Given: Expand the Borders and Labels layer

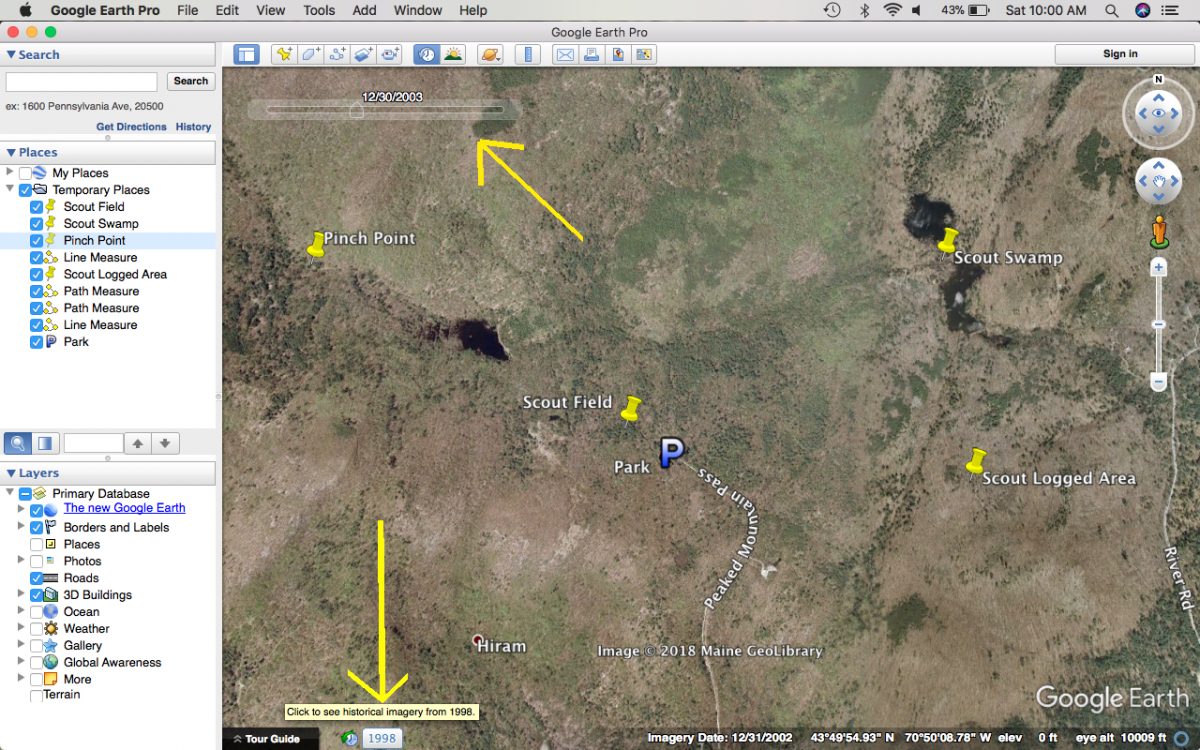Looking at the screenshot, I should [x=21, y=527].
